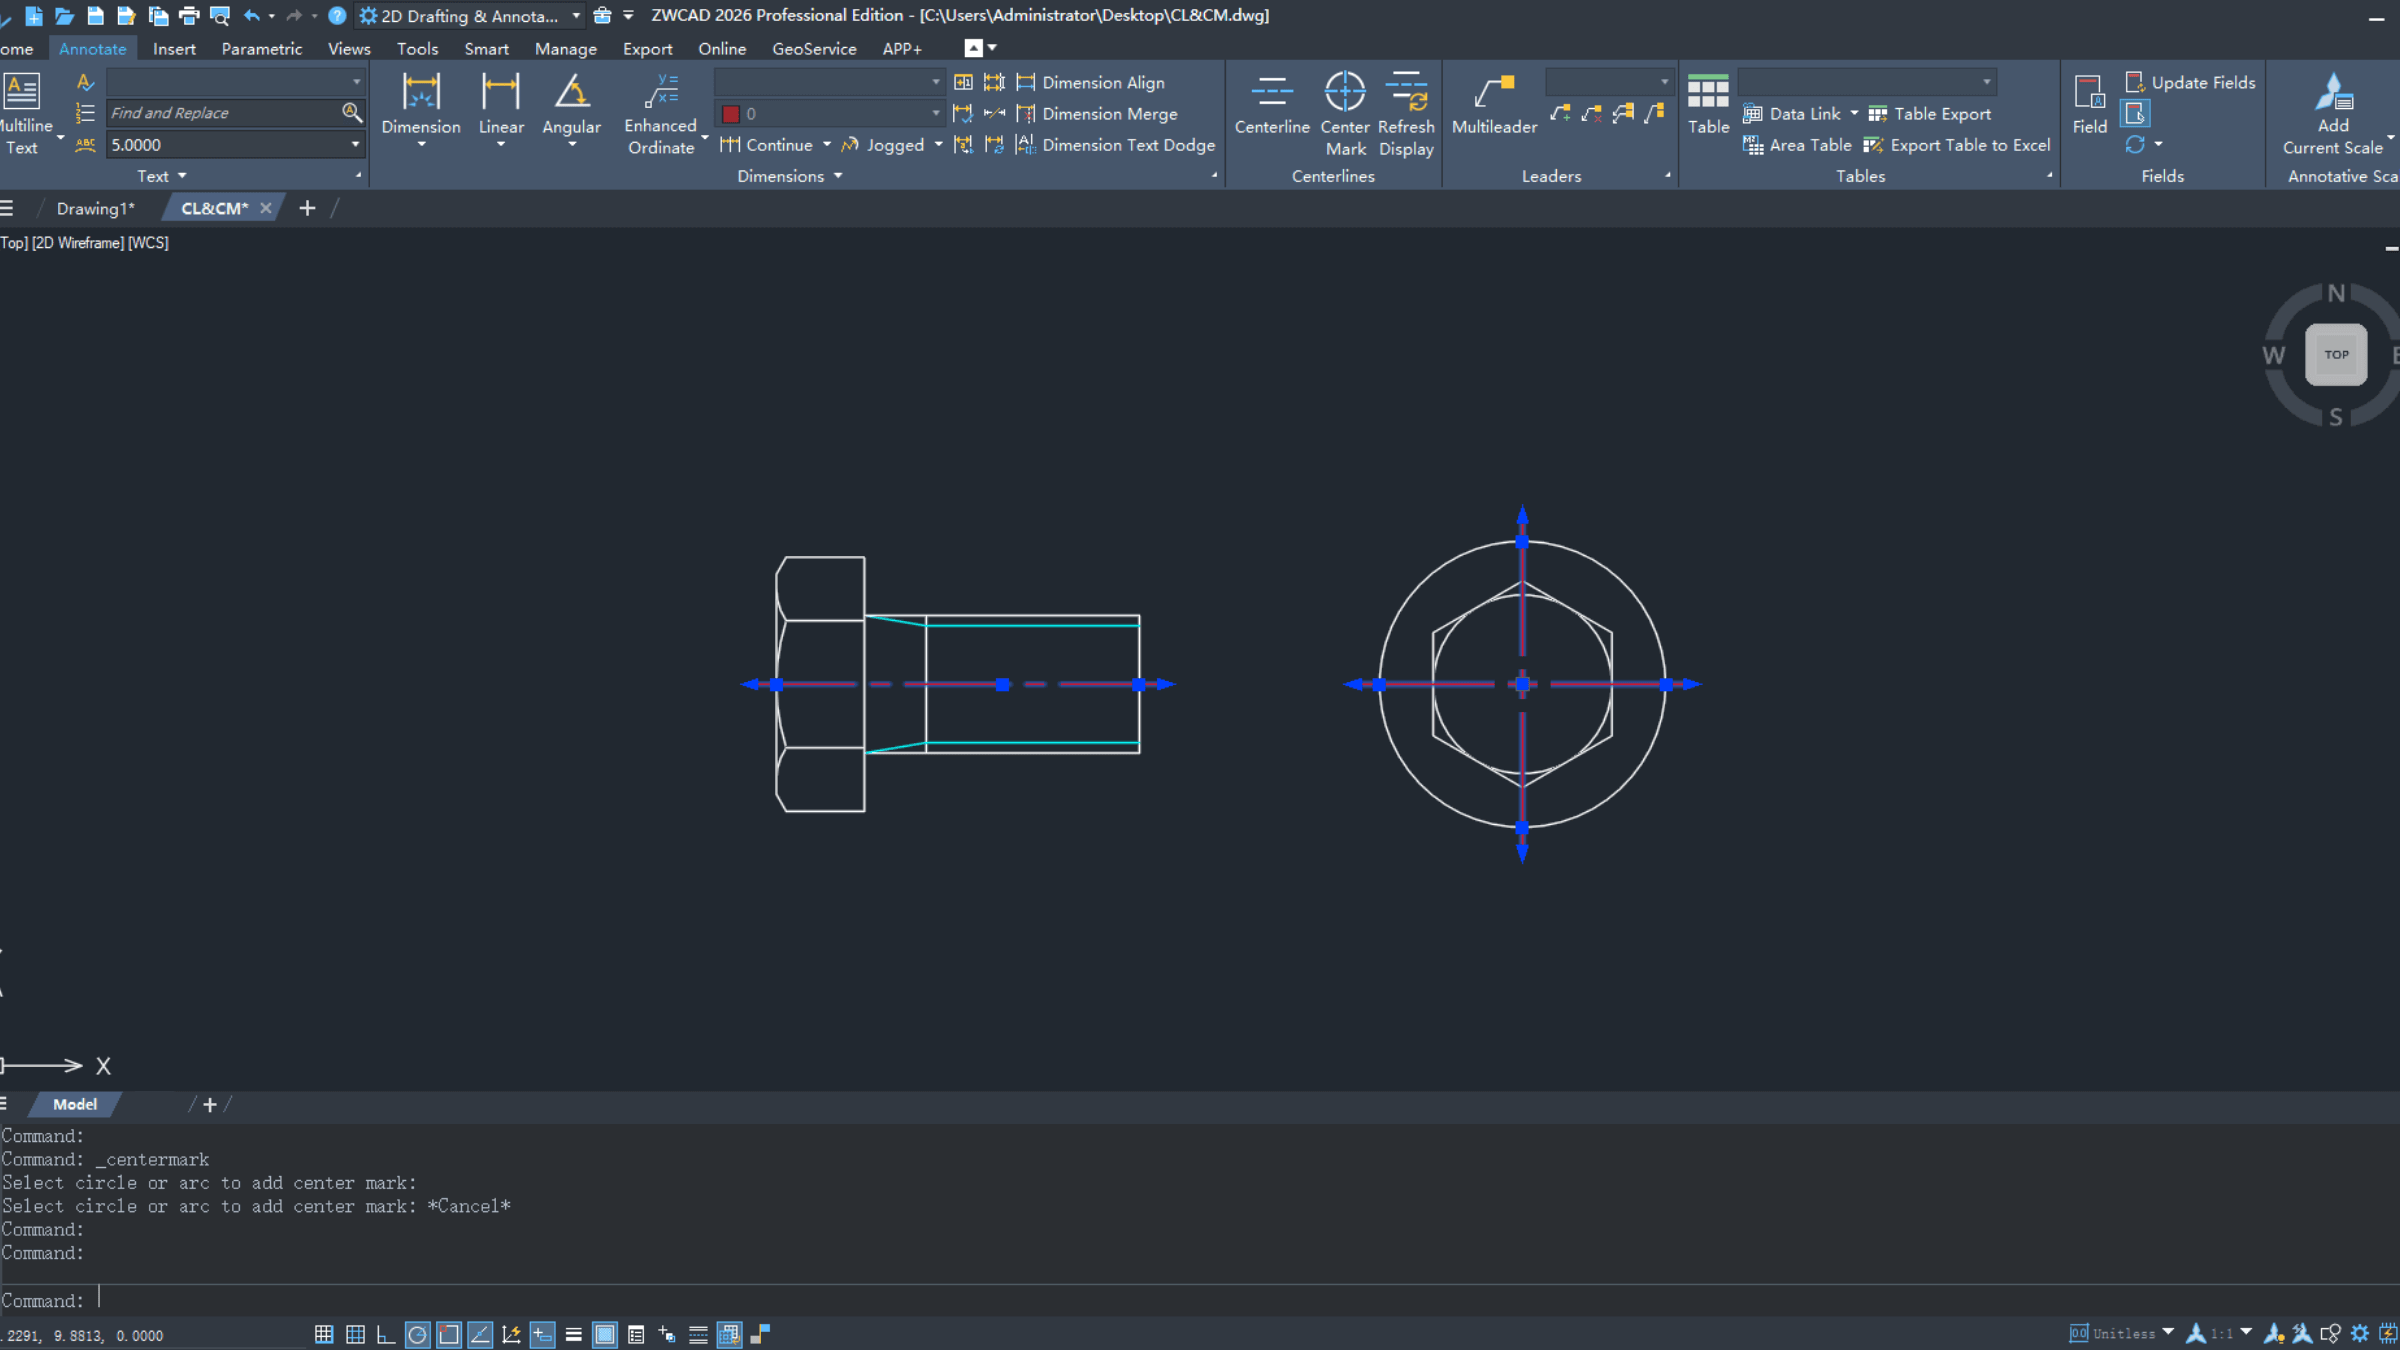Image resolution: width=2400 pixels, height=1350 pixels.
Task: Open the Multiline Text tool
Action: (x=22, y=92)
